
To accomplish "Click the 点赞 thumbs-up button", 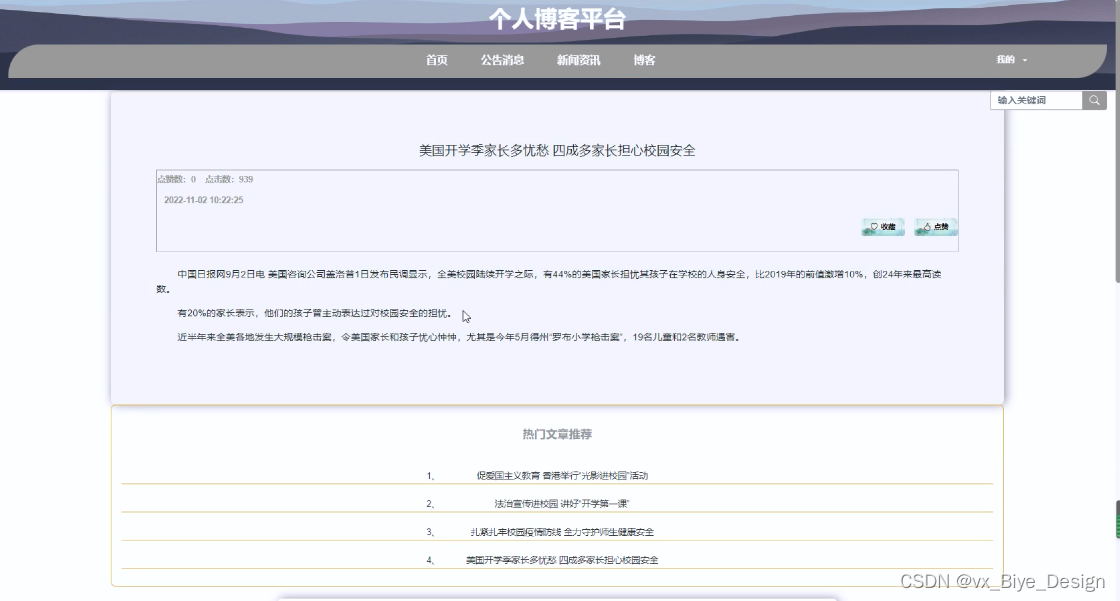I will pyautogui.click(x=936, y=227).
